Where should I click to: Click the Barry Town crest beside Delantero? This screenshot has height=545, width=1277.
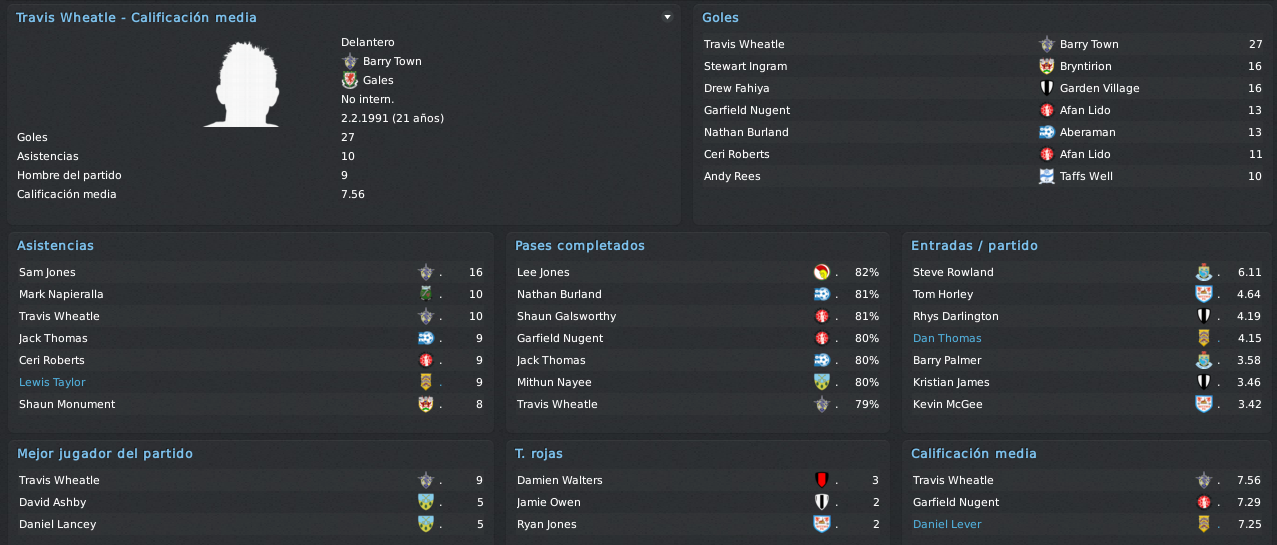point(349,61)
